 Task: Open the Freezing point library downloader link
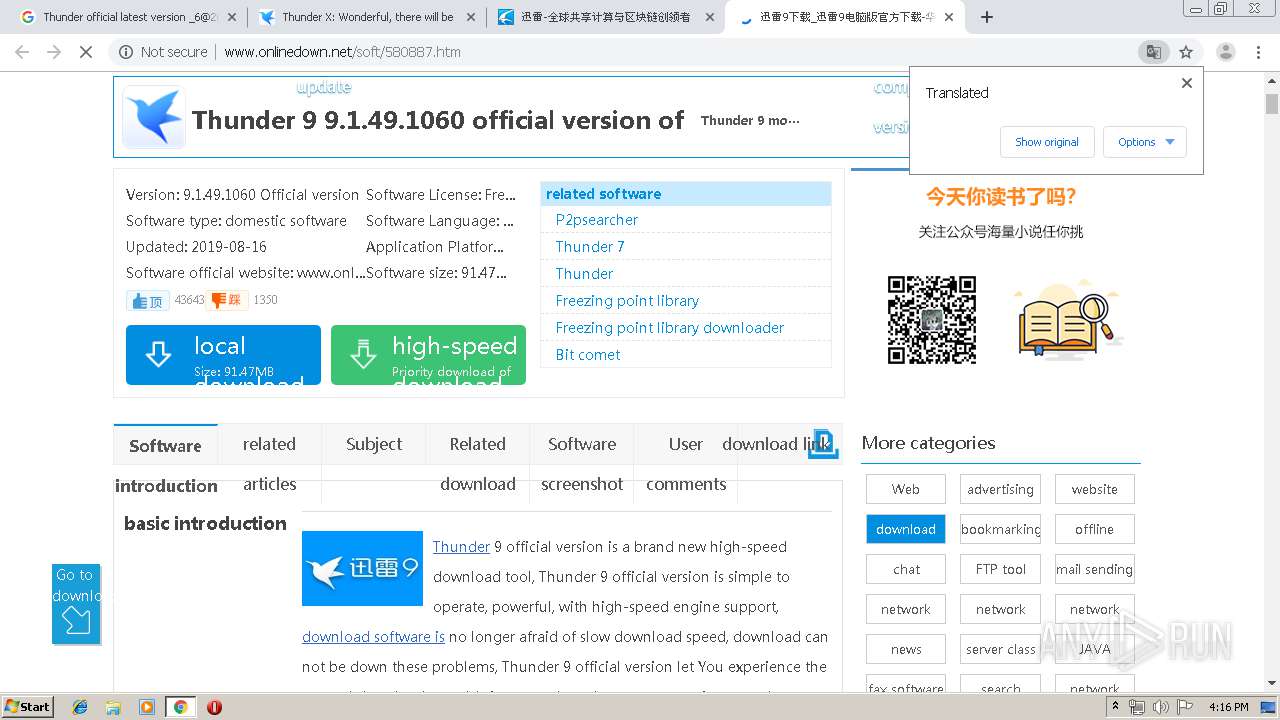pyautogui.click(x=670, y=328)
